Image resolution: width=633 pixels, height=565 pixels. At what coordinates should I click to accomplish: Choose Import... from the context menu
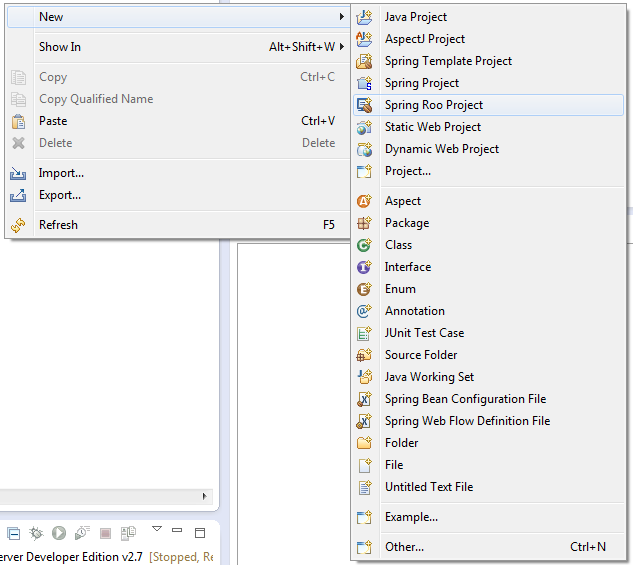(x=178, y=173)
